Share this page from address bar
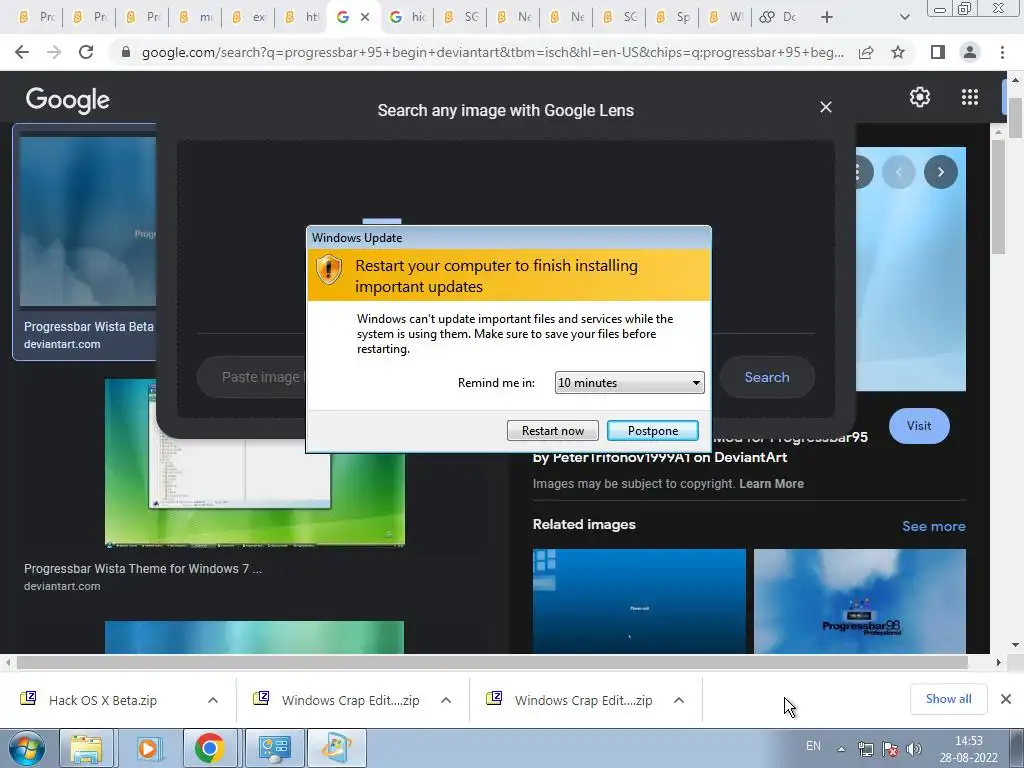Image resolution: width=1024 pixels, height=768 pixels. tap(866, 52)
